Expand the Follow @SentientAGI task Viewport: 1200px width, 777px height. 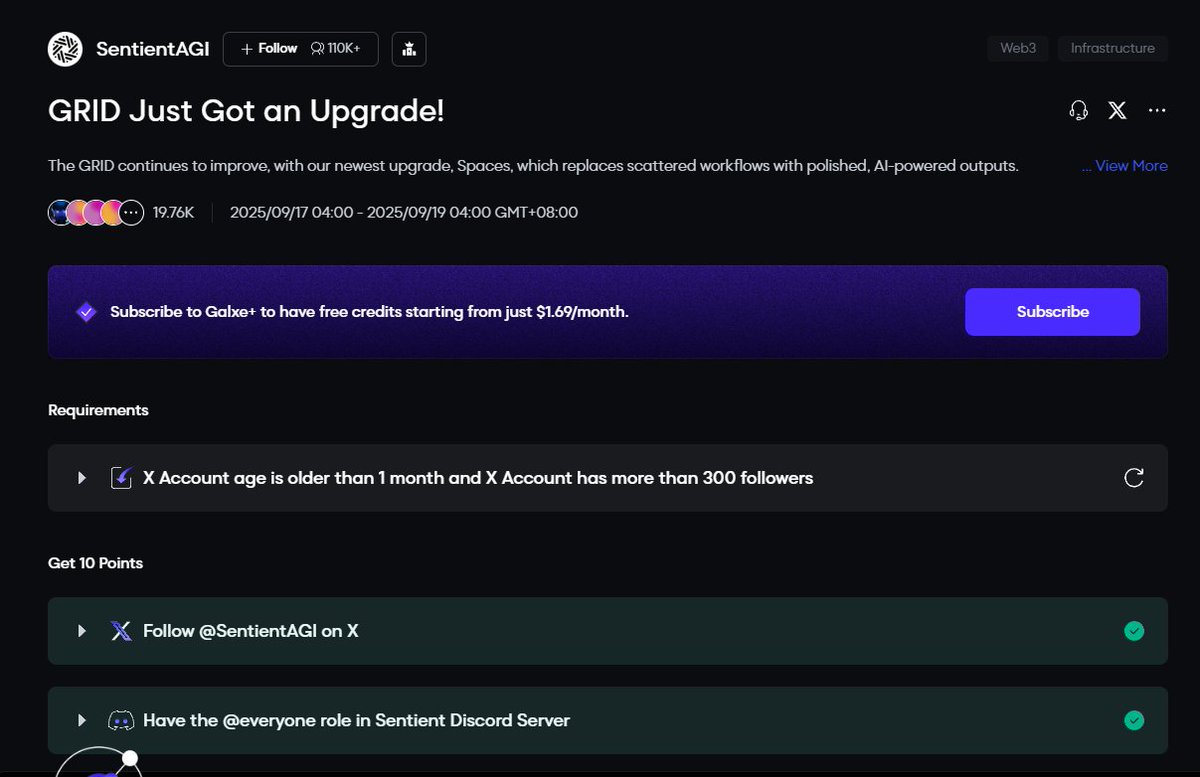click(83, 631)
